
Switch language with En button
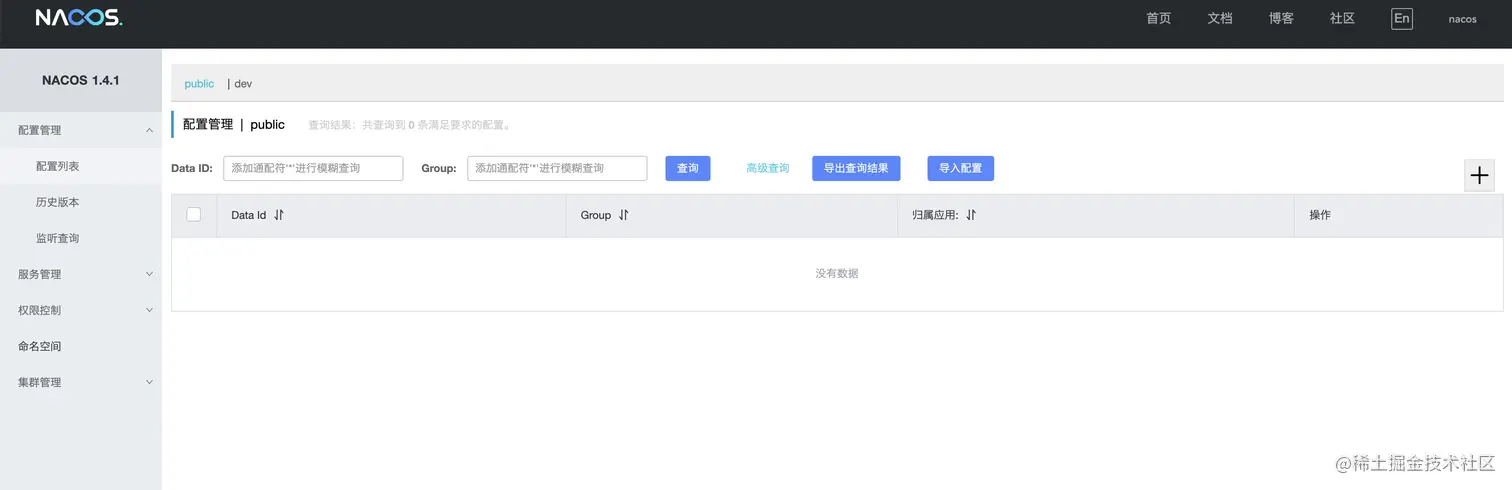point(1402,18)
